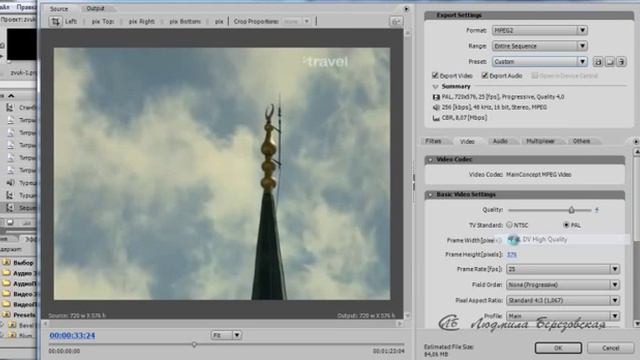This screenshot has width=640, height=360.
Task: Open the Аудио Э folder icon
Action: pyautogui.click(x=6, y=273)
